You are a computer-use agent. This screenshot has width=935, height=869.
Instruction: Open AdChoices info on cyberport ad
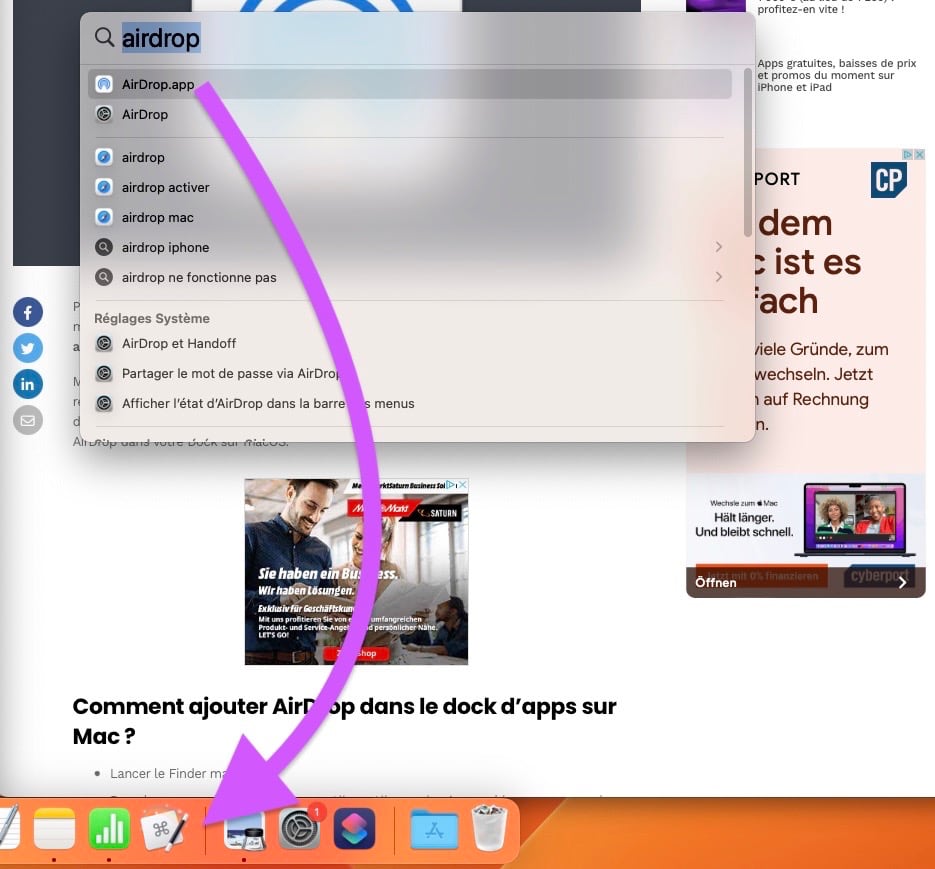click(908, 154)
